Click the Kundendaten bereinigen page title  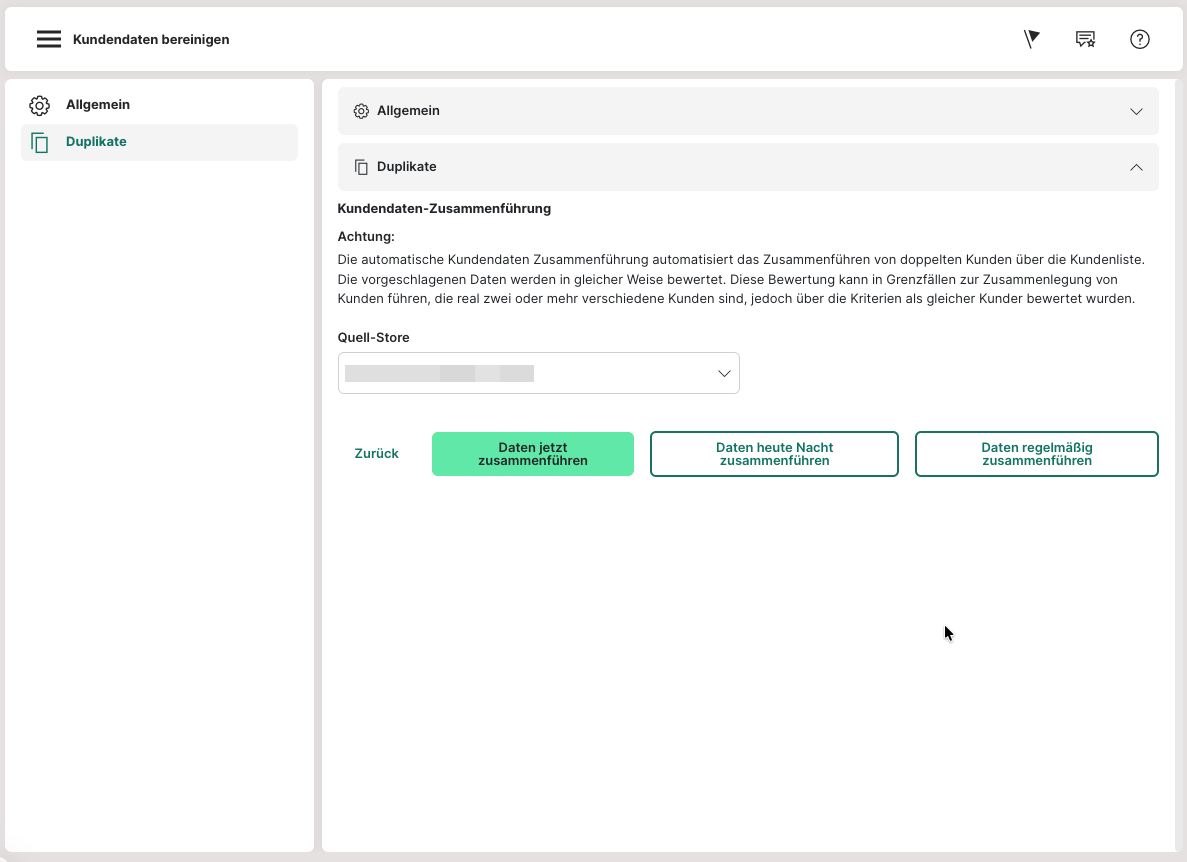[x=151, y=40]
